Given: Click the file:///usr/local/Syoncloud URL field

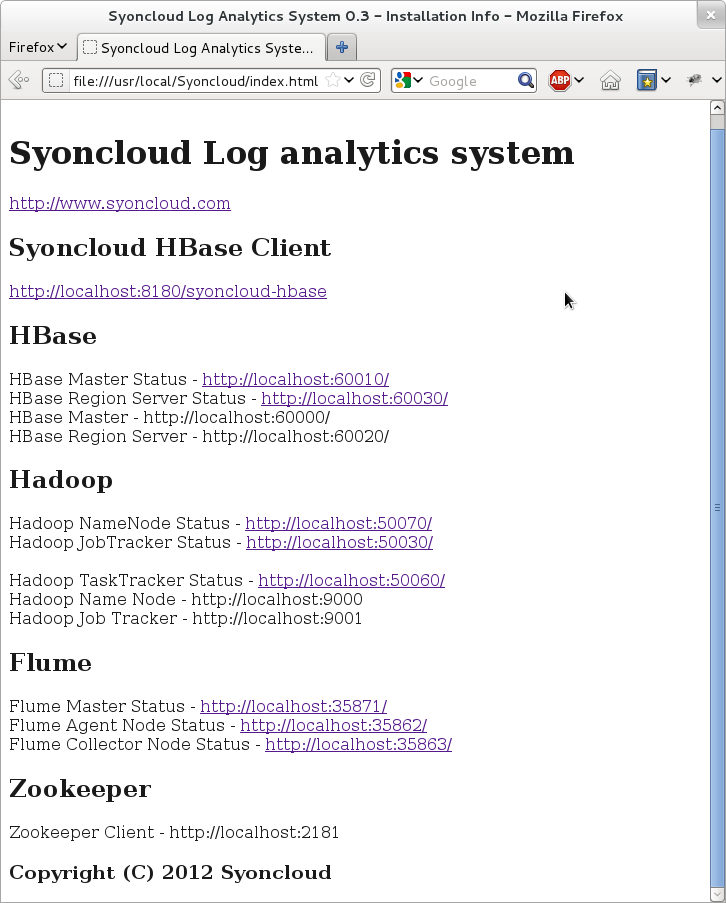Looking at the screenshot, I should [x=196, y=81].
